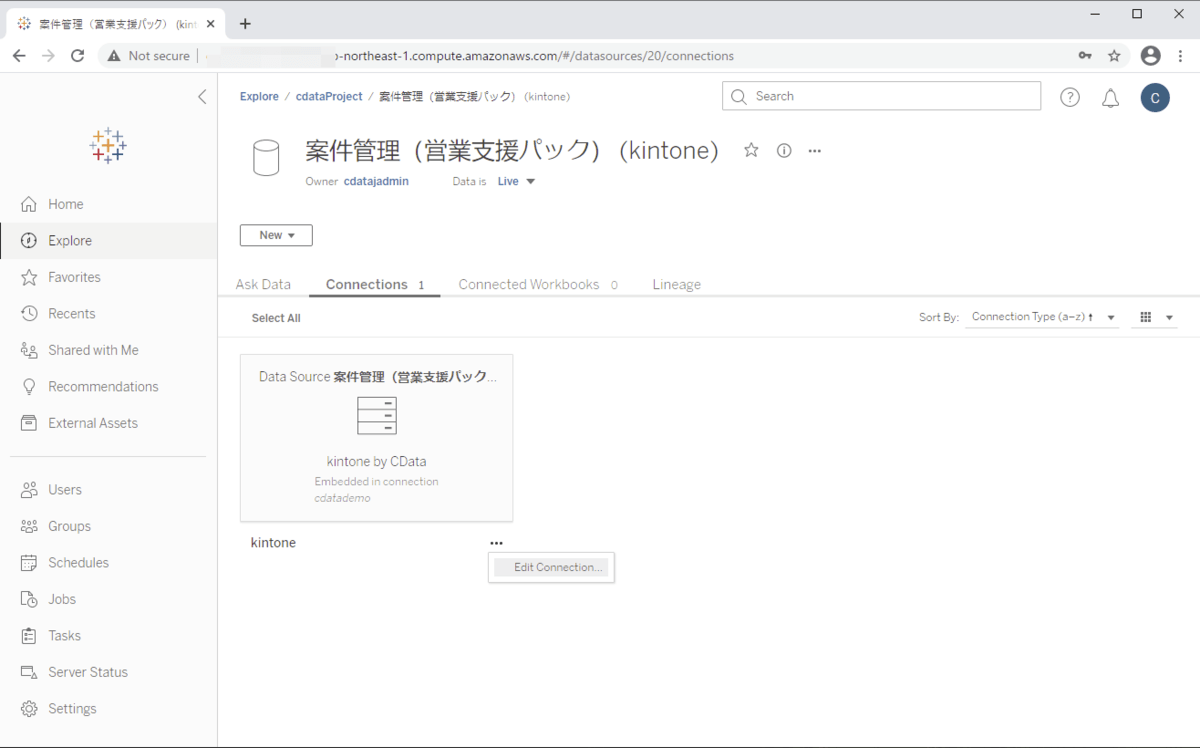Open the New dropdown button
The height and width of the screenshot is (748, 1200).
pyautogui.click(x=276, y=235)
